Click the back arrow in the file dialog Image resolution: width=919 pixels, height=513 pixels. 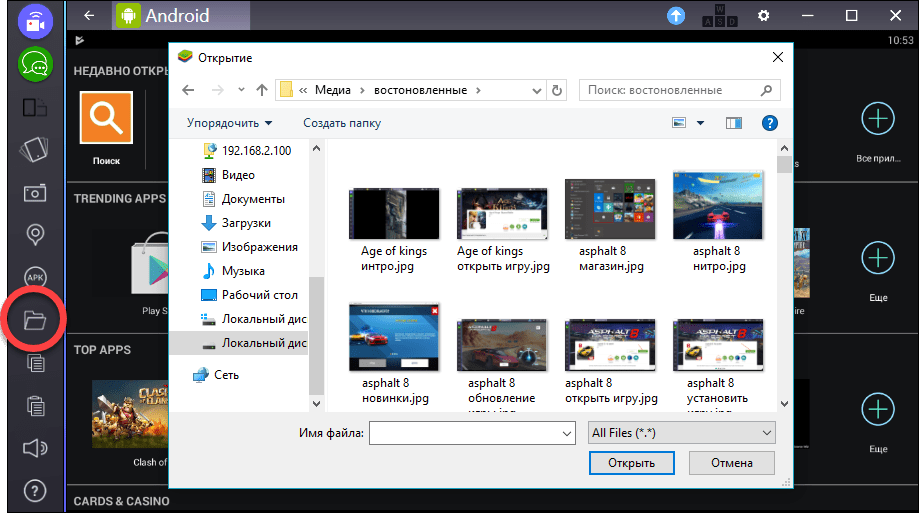(x=188, y=90)
